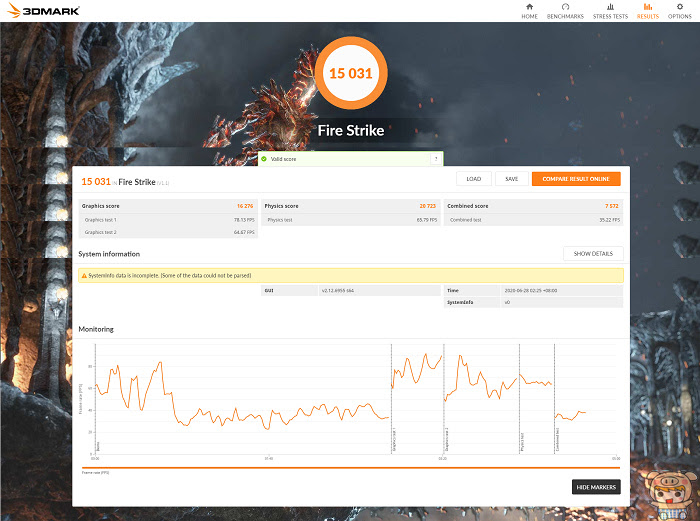Select the Graphics score row
The image size is (700, 521).
click(168, 206)
